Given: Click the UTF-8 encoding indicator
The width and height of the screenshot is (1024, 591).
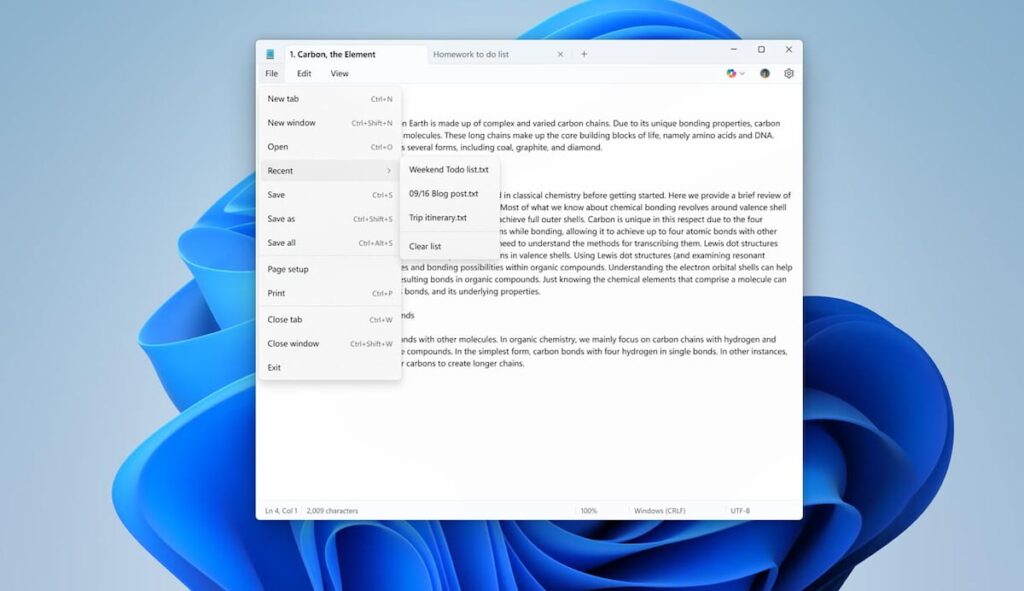Looking at the screenshot, I should click(740, 511).
